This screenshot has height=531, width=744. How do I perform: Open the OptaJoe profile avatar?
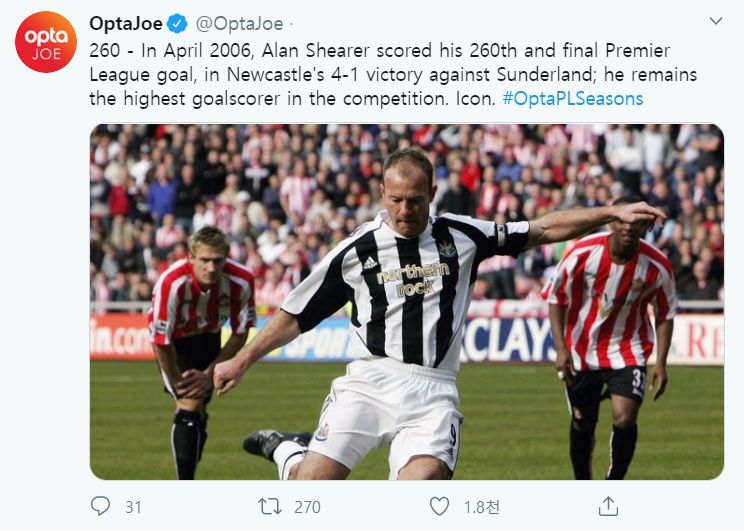45,42
